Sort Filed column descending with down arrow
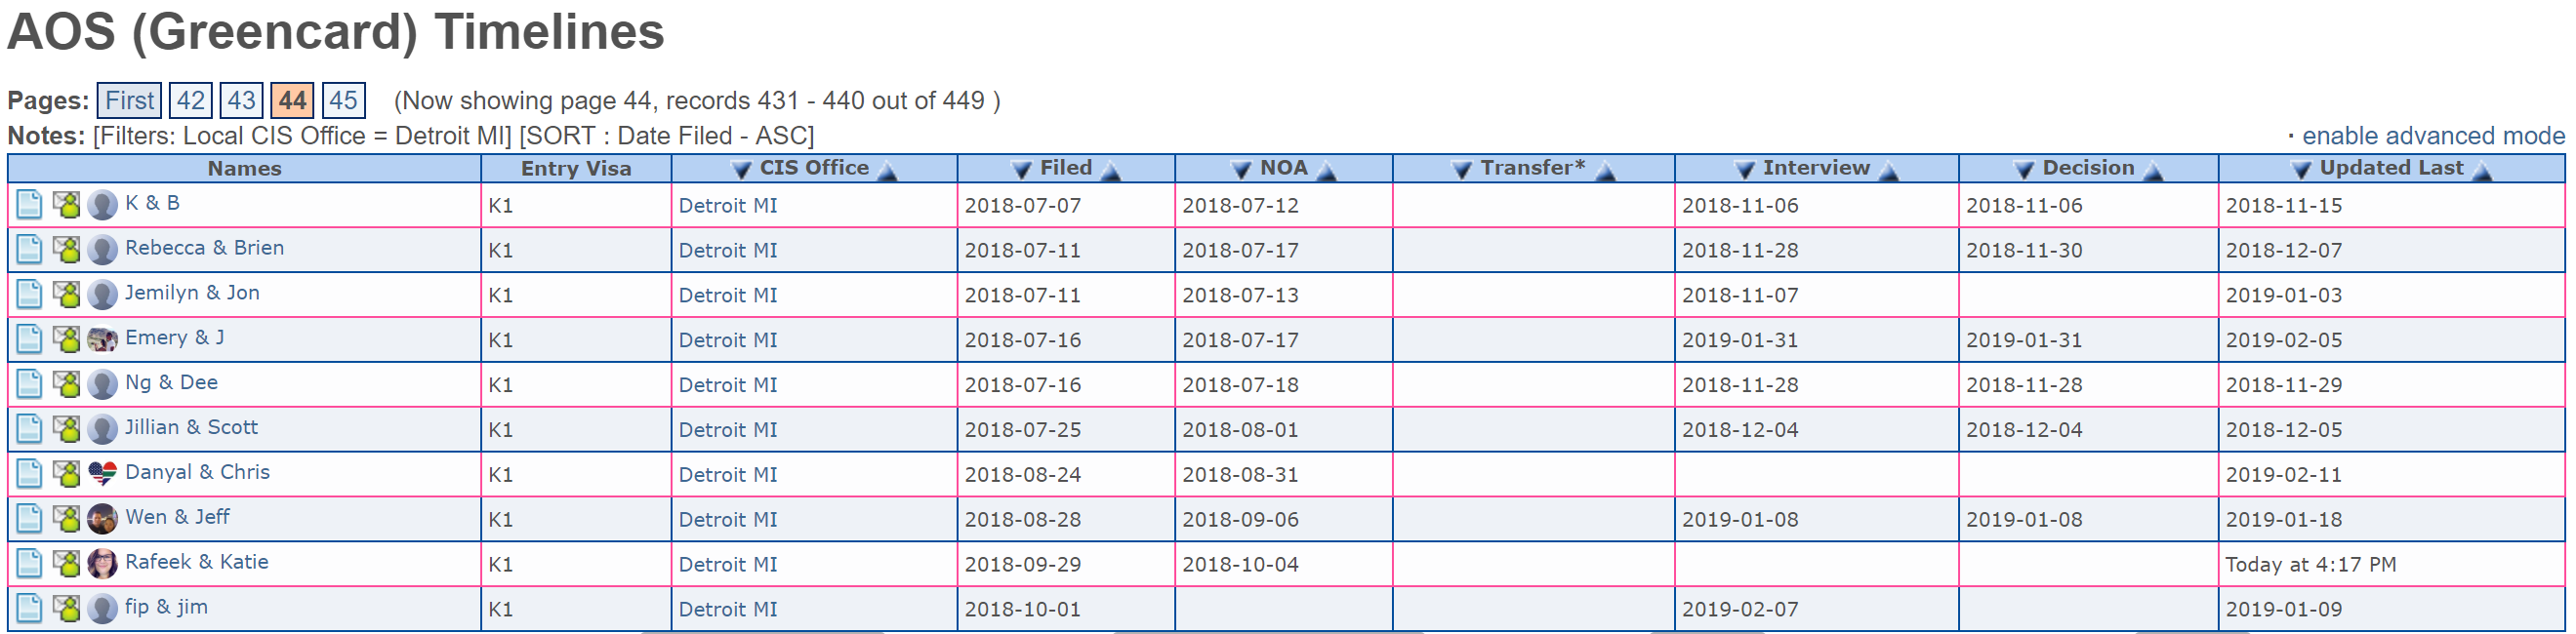The width and height of the screenshot is (2576, 634). pyautogui.click(x=1021, y=170)
